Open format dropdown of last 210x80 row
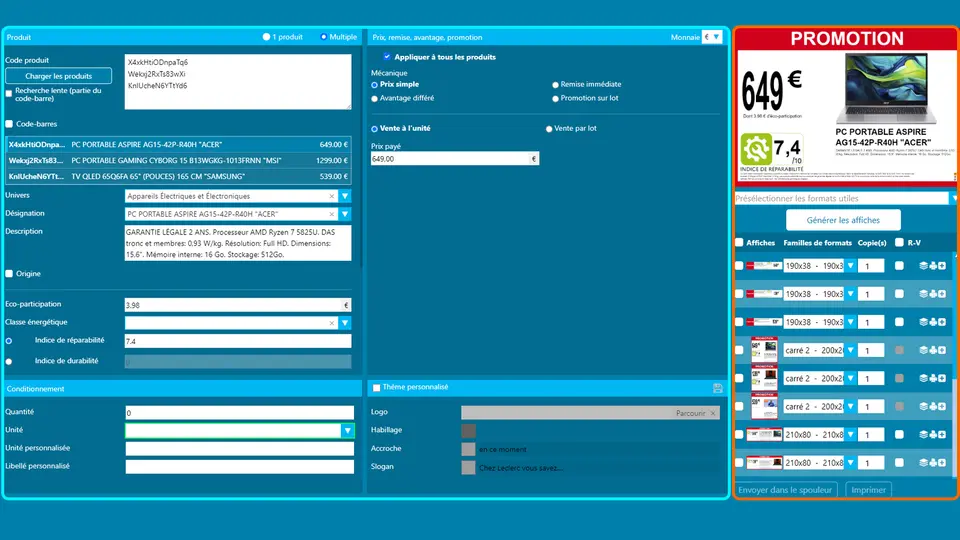Image resolution: width=960 pixels, height=540 pixels. tap(850, 463)
